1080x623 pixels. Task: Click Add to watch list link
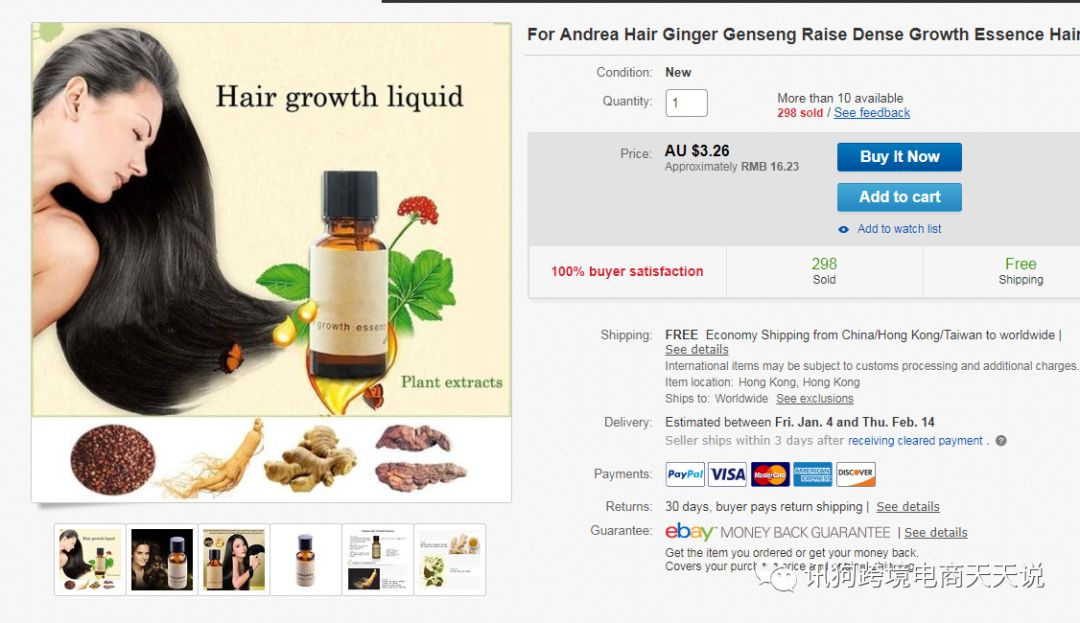tap(899, 229)
